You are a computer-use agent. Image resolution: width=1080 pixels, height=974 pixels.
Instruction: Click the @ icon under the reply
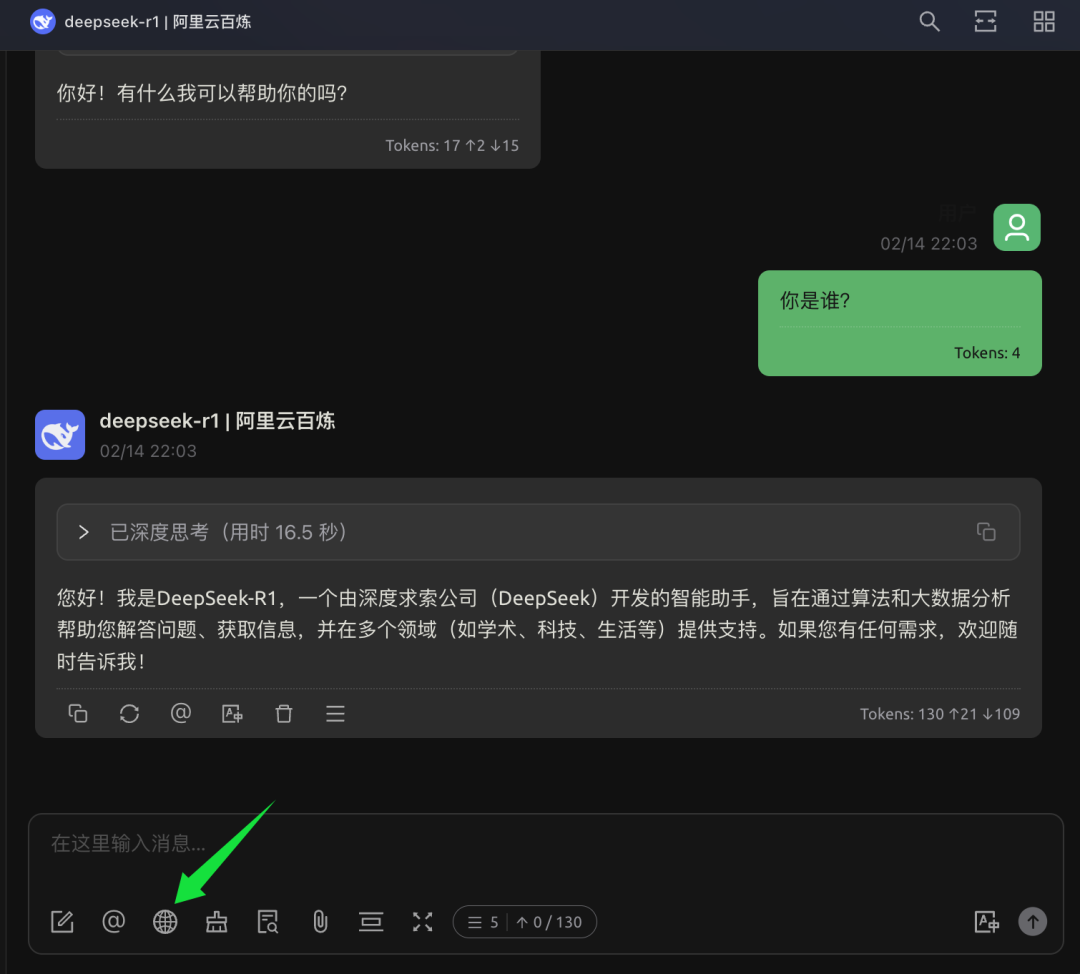[180, 713]
